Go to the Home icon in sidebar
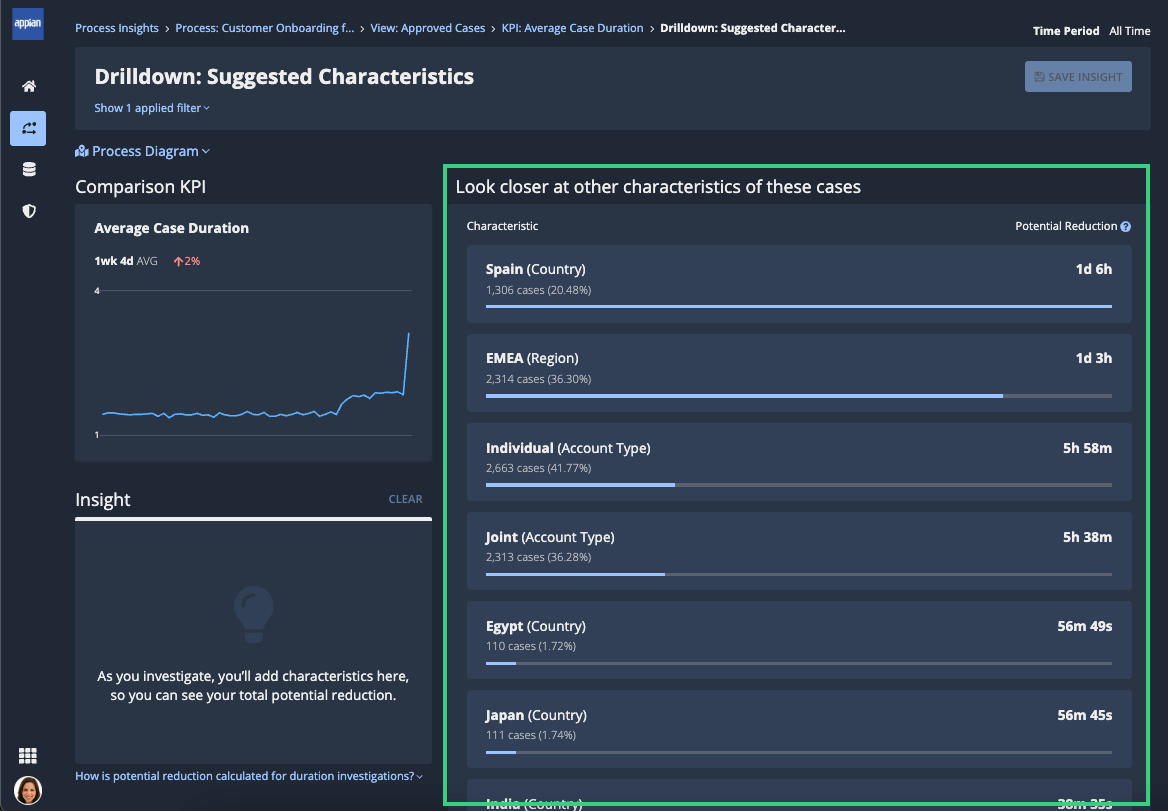The height and width of the screenshot is (811, 1168). [28, 86]
